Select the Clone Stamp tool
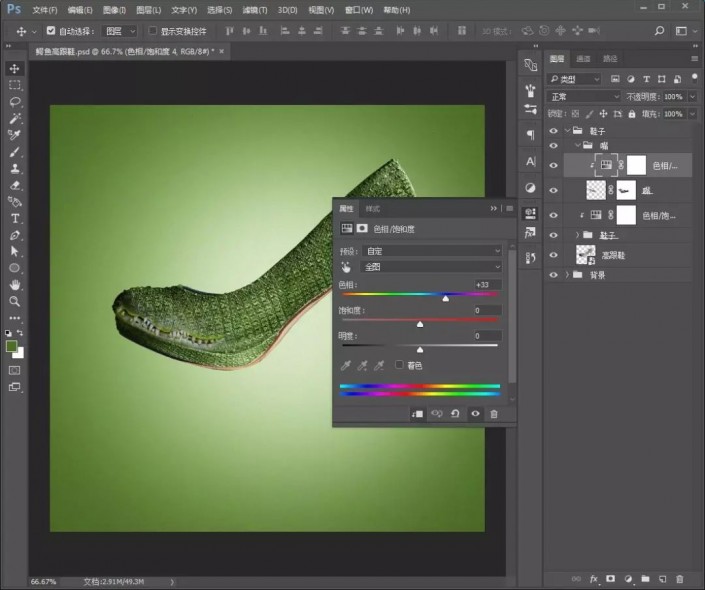705x590 pixels. click(x=14, y=168)
